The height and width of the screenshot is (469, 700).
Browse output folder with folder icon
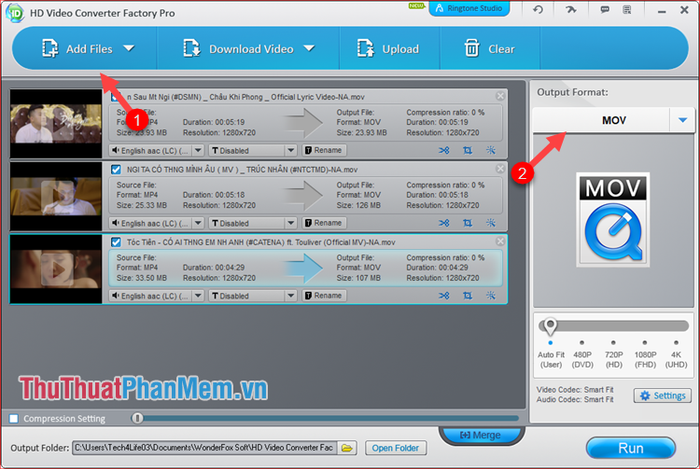pos(347,448)
